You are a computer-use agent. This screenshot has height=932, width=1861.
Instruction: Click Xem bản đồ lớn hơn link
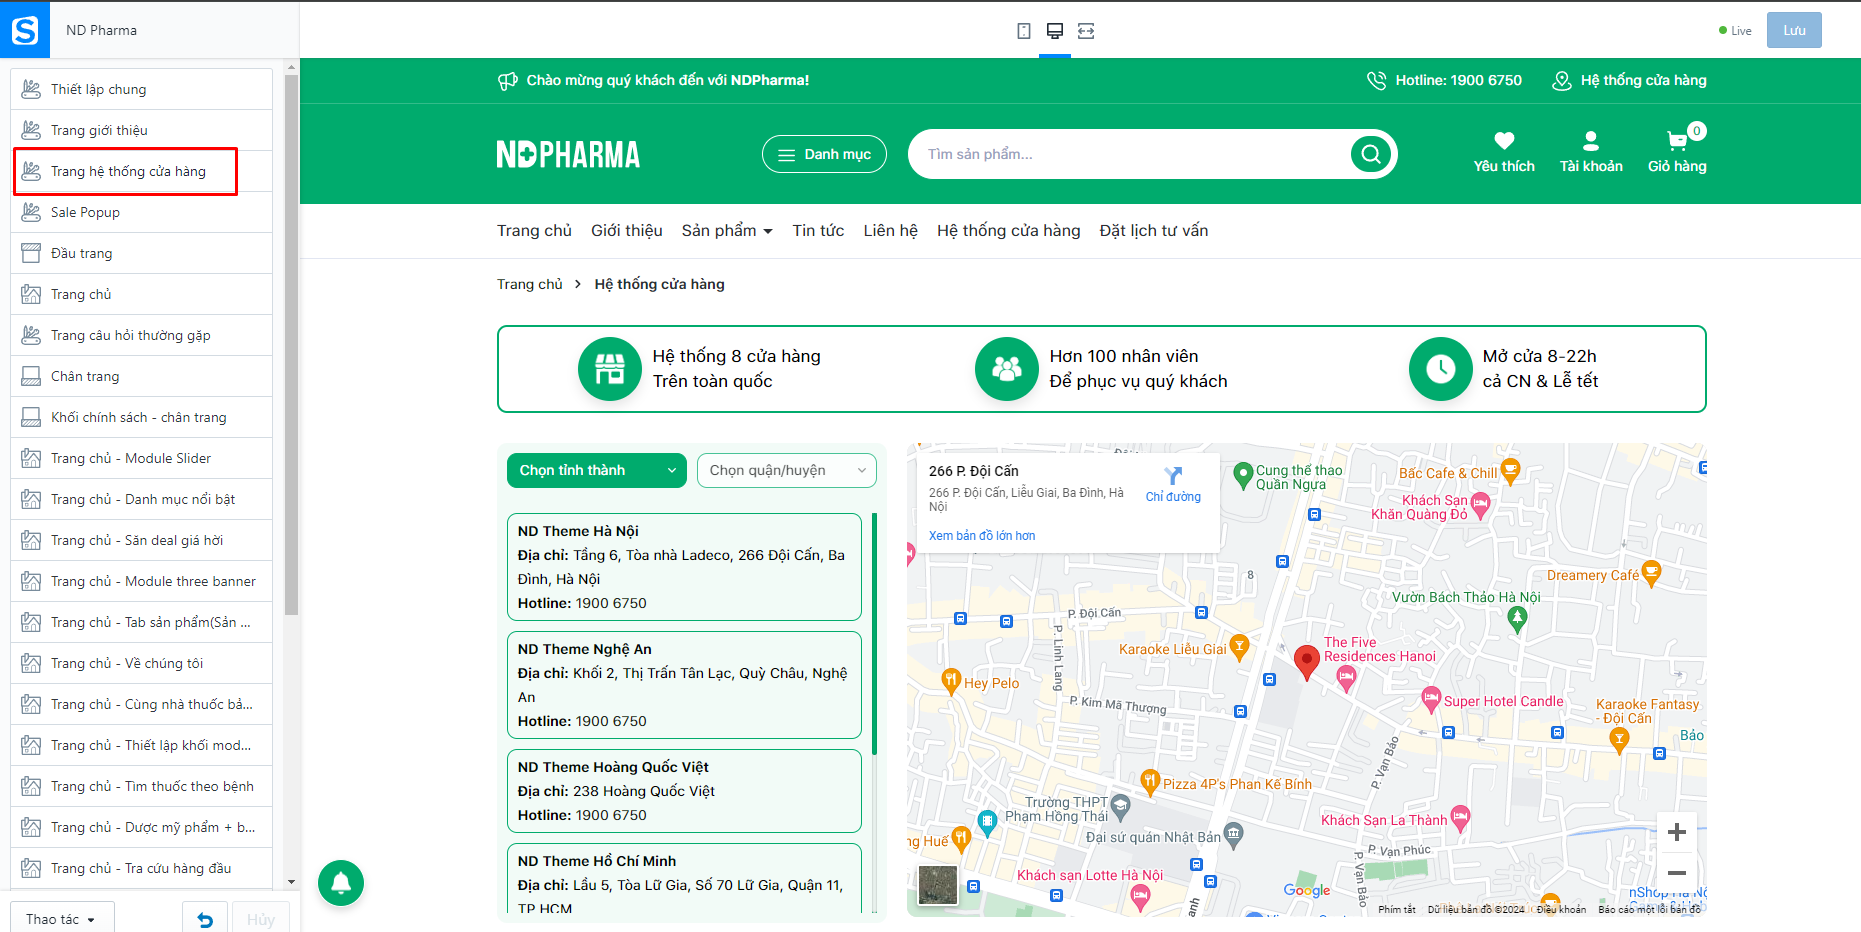[982, 536]
